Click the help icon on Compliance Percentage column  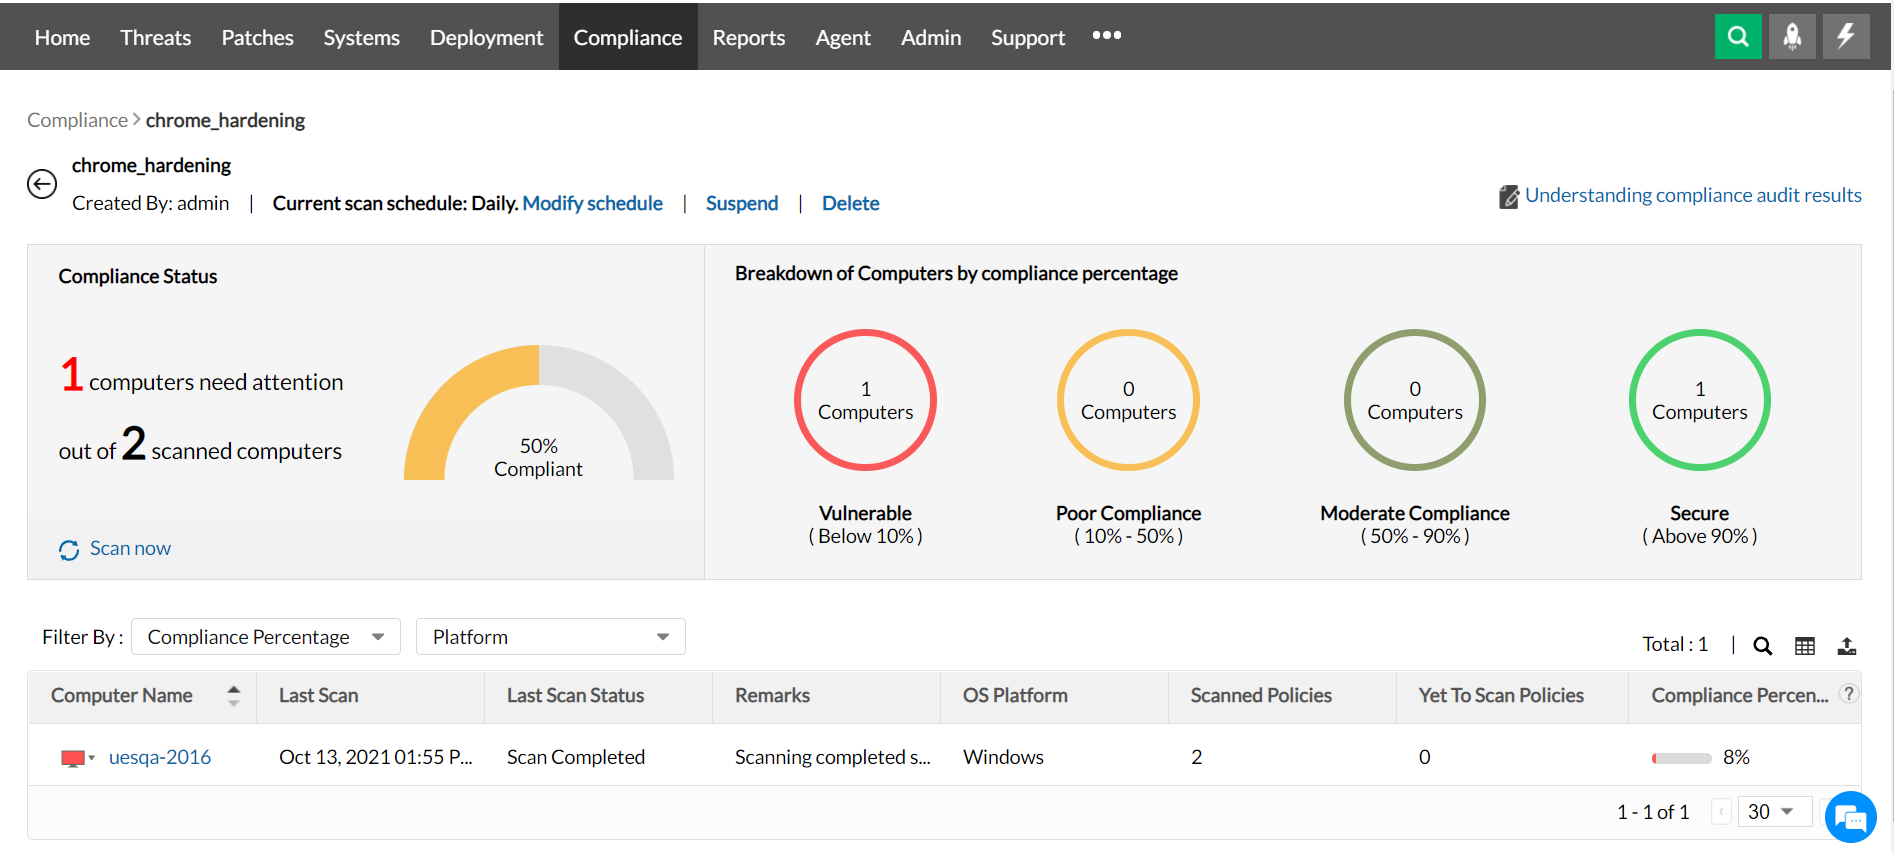tap(1849, 694)
